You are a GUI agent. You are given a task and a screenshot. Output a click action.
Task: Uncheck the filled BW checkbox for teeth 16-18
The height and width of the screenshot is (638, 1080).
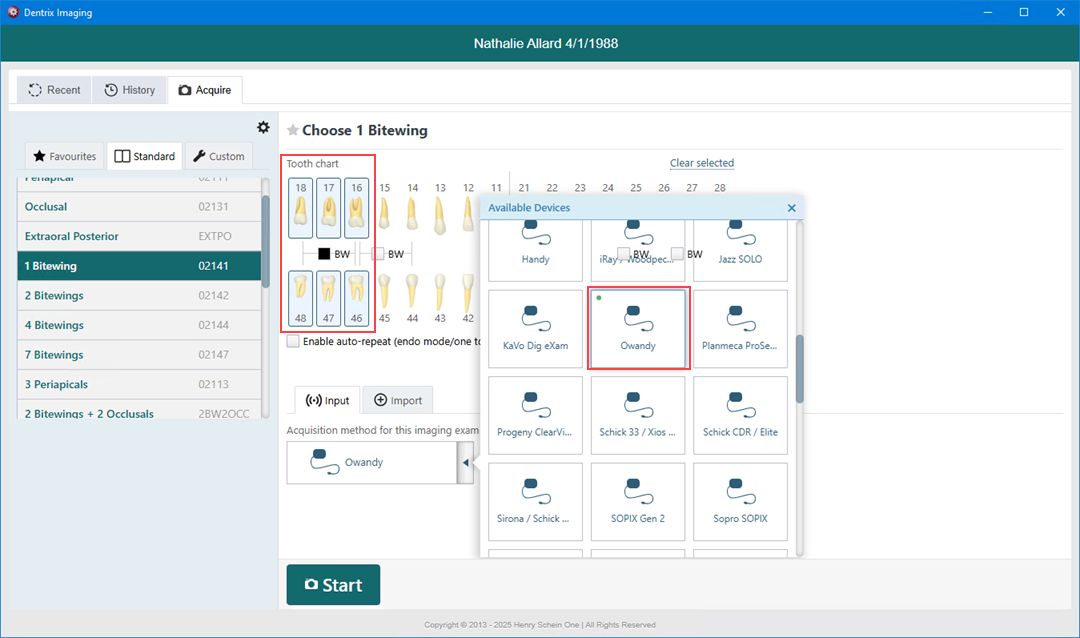pos(324,254)
